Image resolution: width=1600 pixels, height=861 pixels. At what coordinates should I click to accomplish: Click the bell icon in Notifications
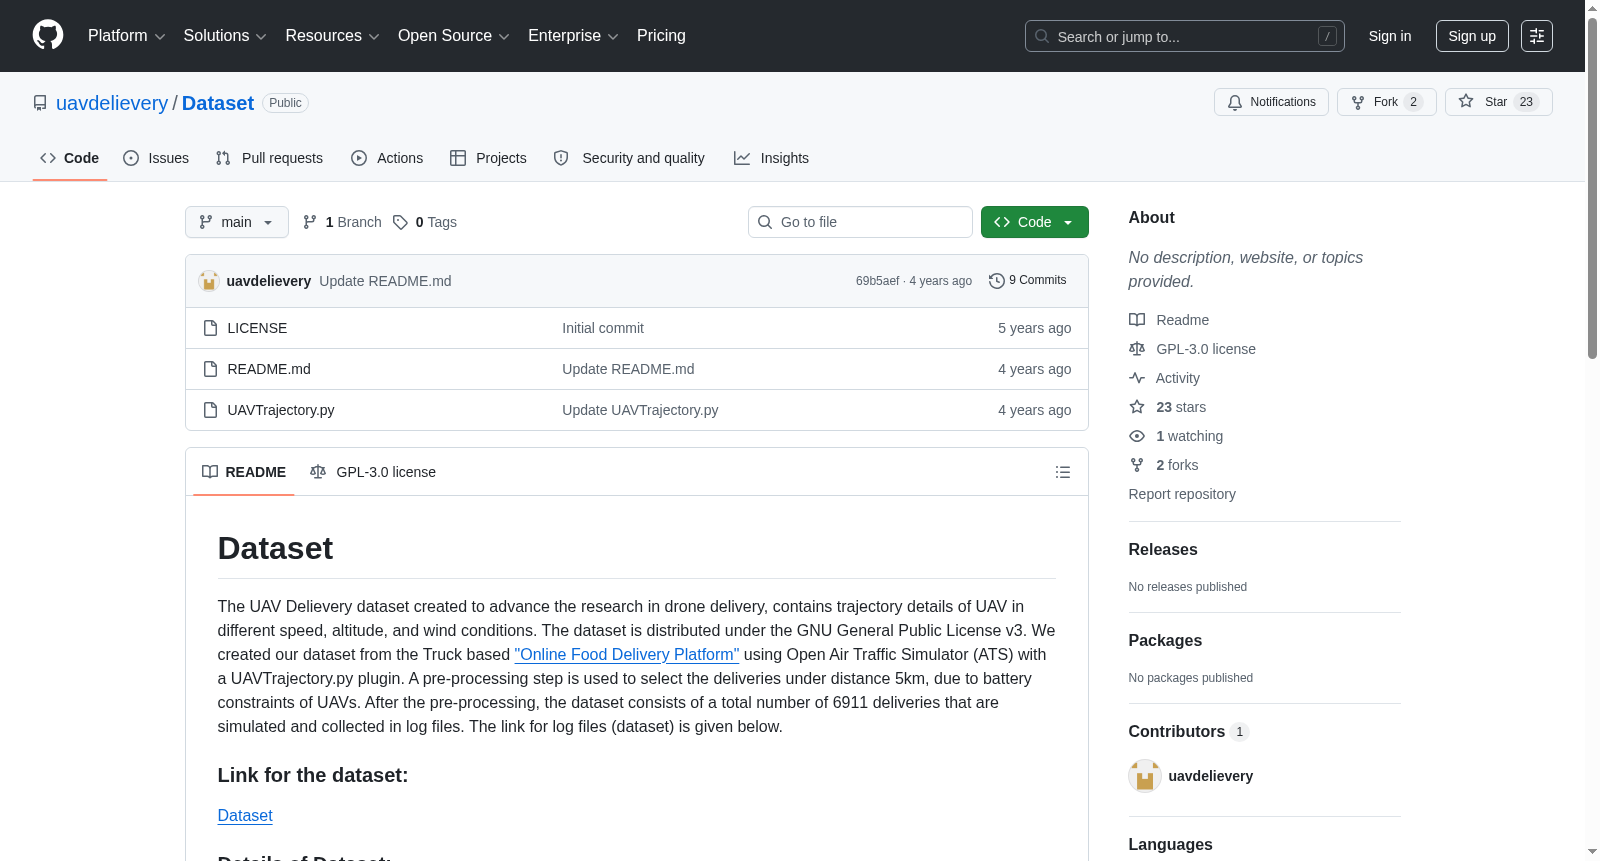coord(1235,102)
